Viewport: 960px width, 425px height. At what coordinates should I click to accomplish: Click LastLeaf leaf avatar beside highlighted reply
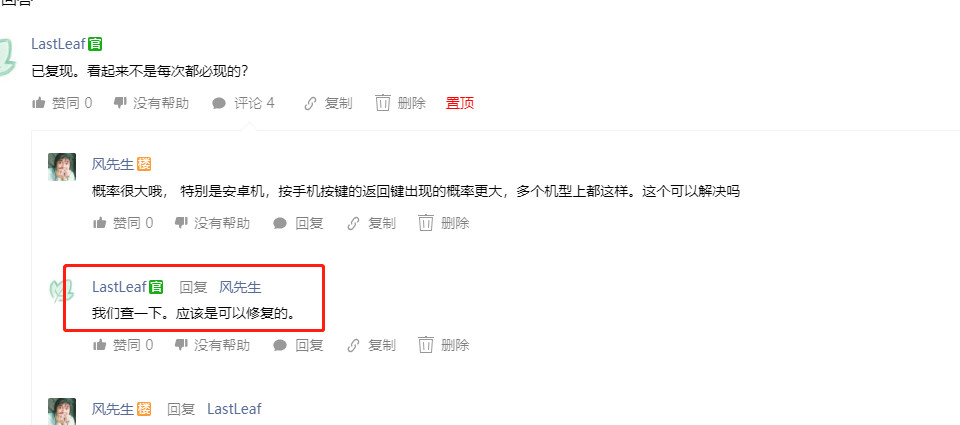62,290
